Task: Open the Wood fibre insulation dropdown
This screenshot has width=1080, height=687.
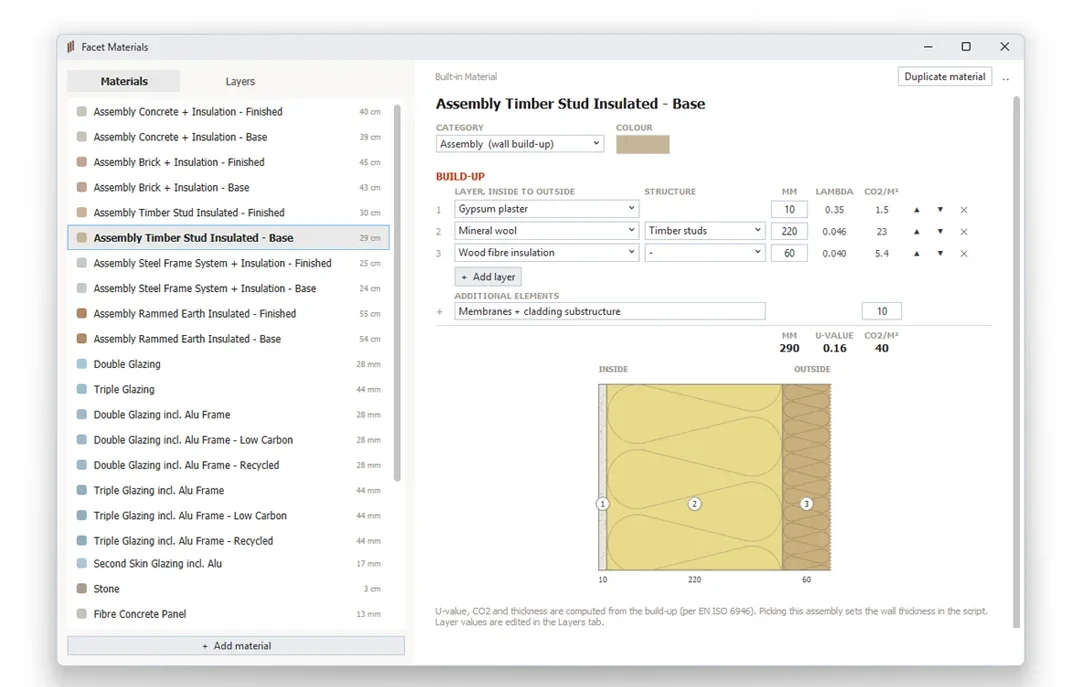Action: pos(546,253)
